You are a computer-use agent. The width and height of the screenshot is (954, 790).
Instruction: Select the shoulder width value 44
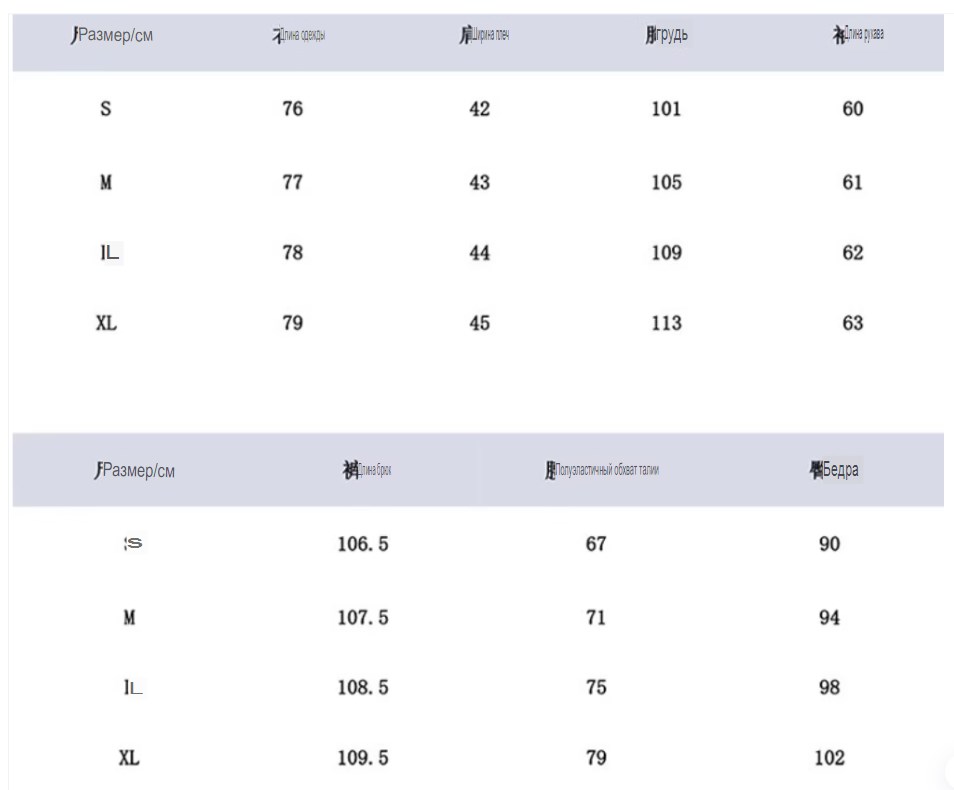click(x=479, y=253)
